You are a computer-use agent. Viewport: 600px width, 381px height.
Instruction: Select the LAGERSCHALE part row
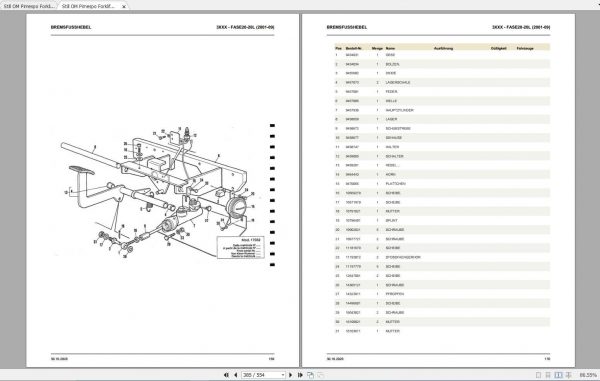tap(442, 83)
